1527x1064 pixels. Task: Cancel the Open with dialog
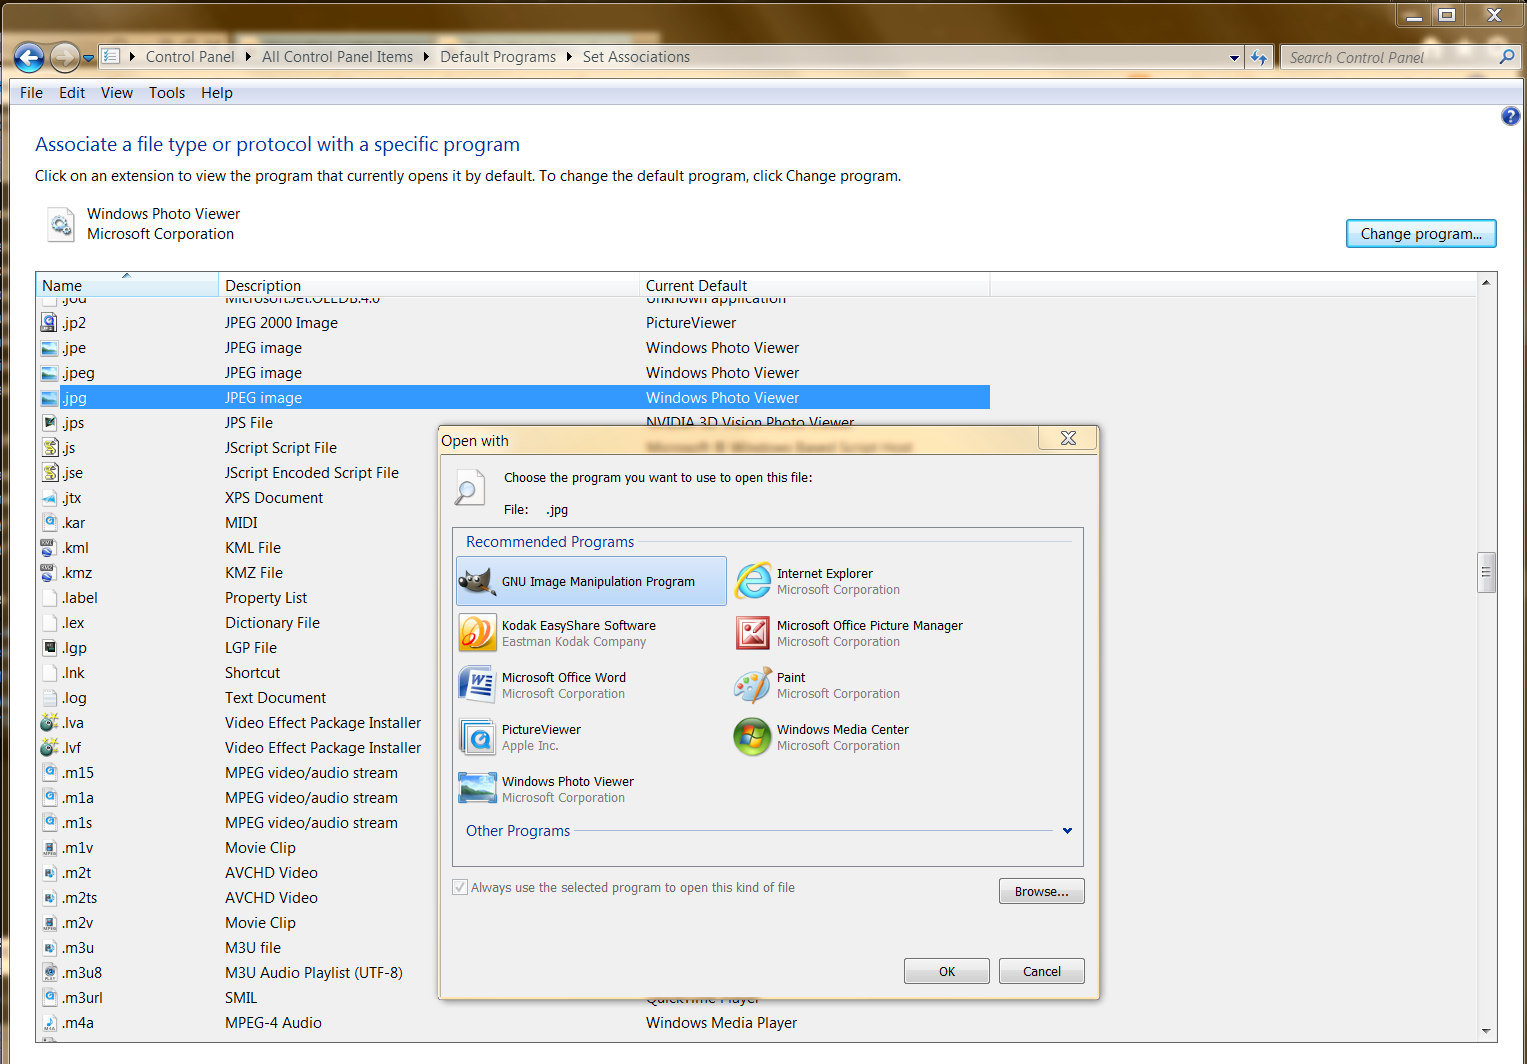[x=1041, y=971]
